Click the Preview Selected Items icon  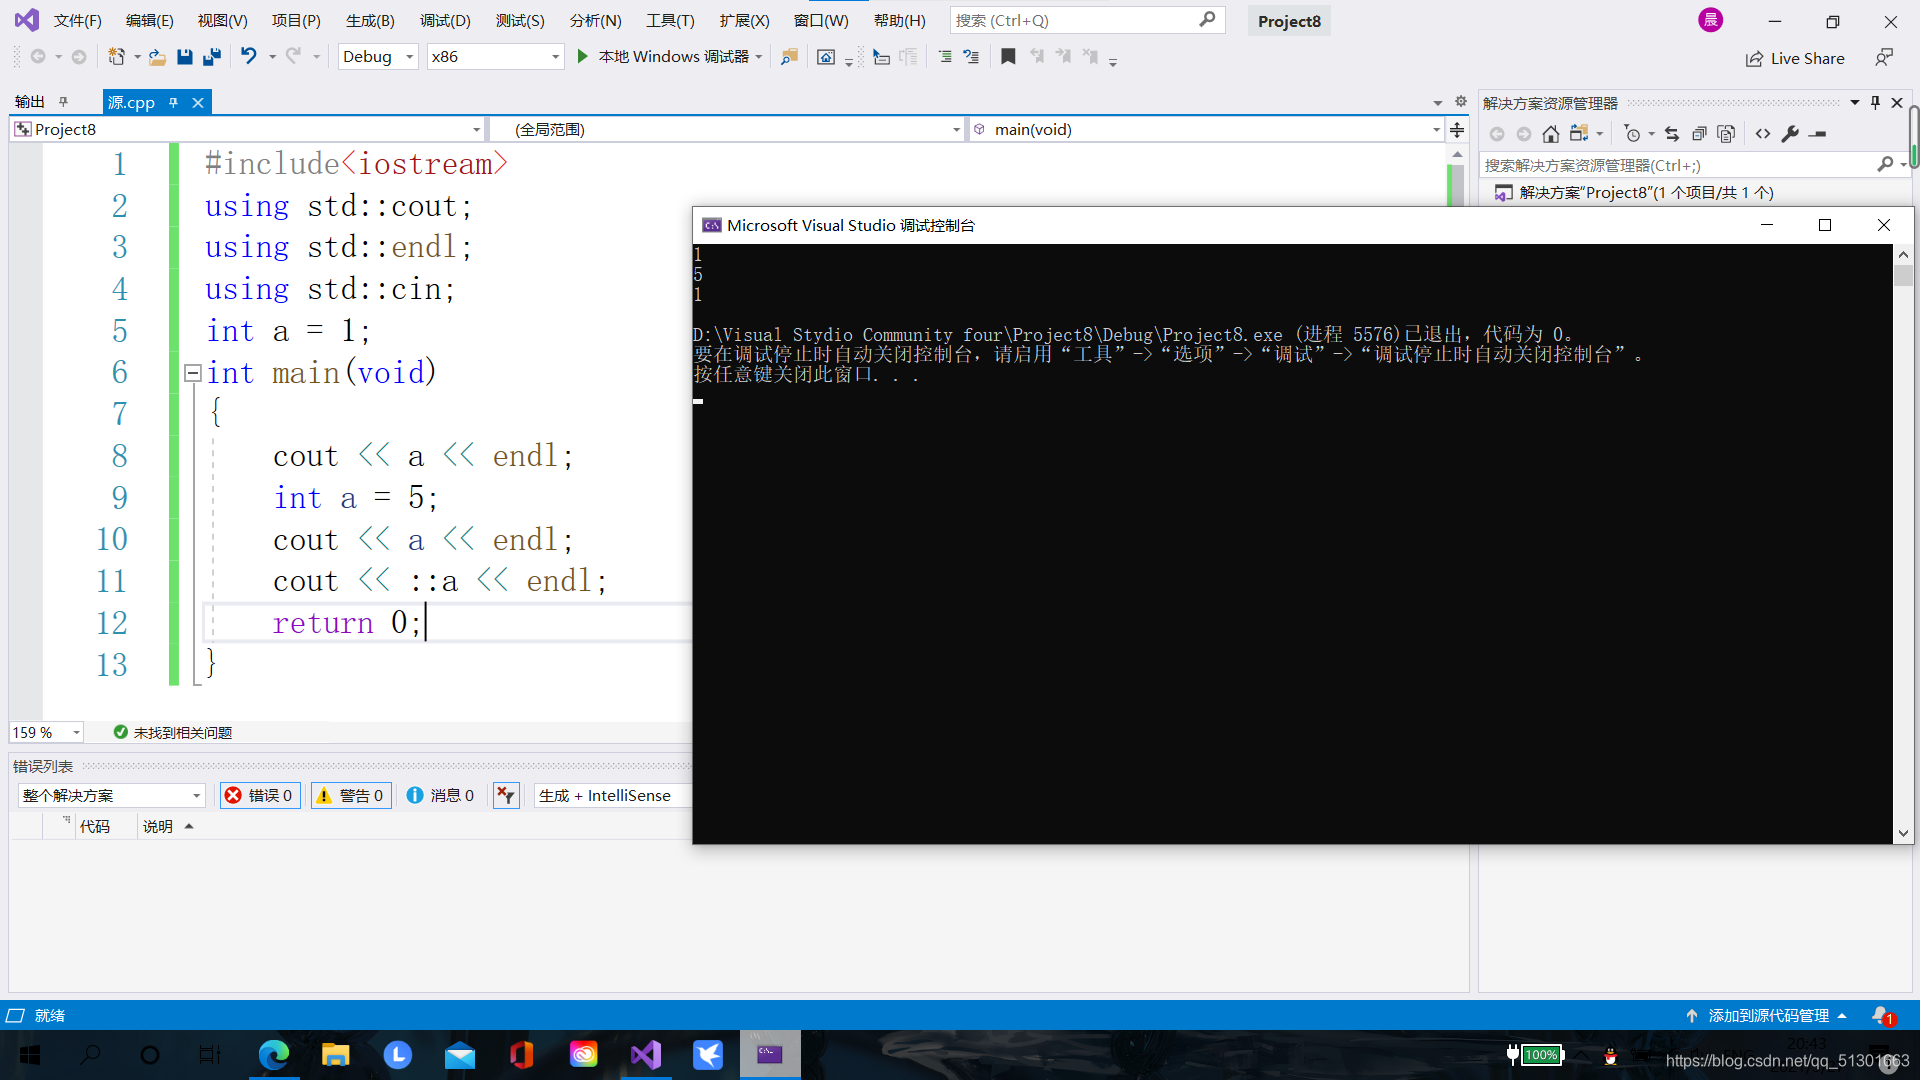1818,134
